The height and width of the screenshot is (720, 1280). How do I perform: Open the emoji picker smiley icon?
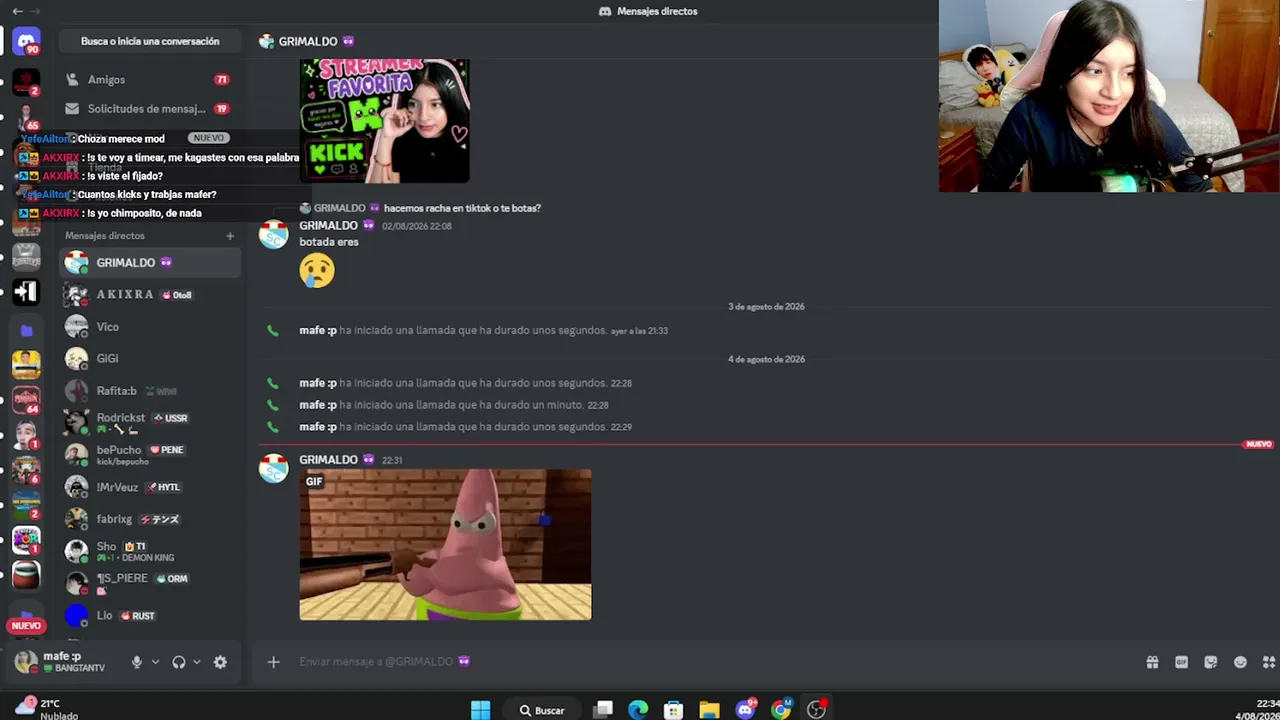pos(1240,662)
